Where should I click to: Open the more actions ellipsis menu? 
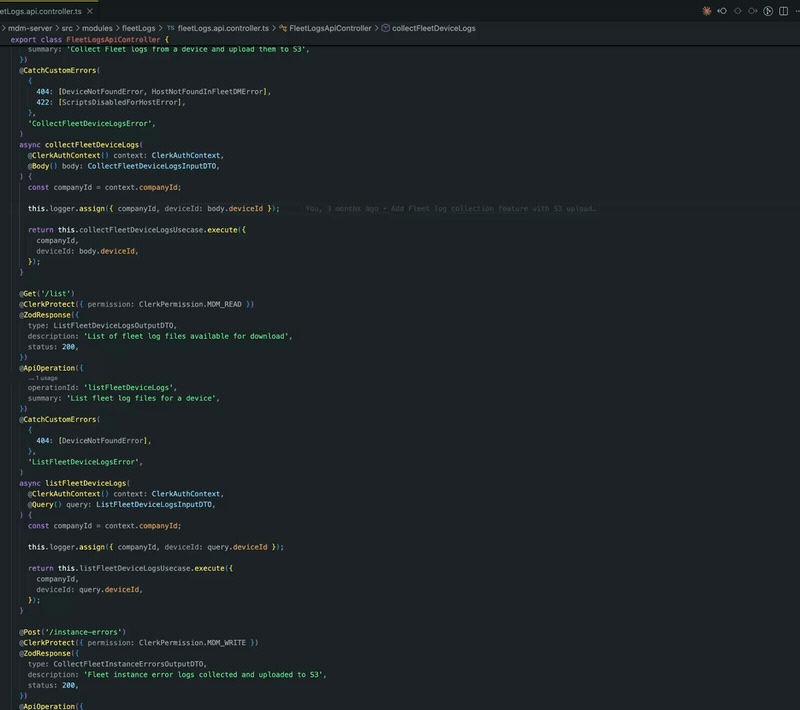797,11
